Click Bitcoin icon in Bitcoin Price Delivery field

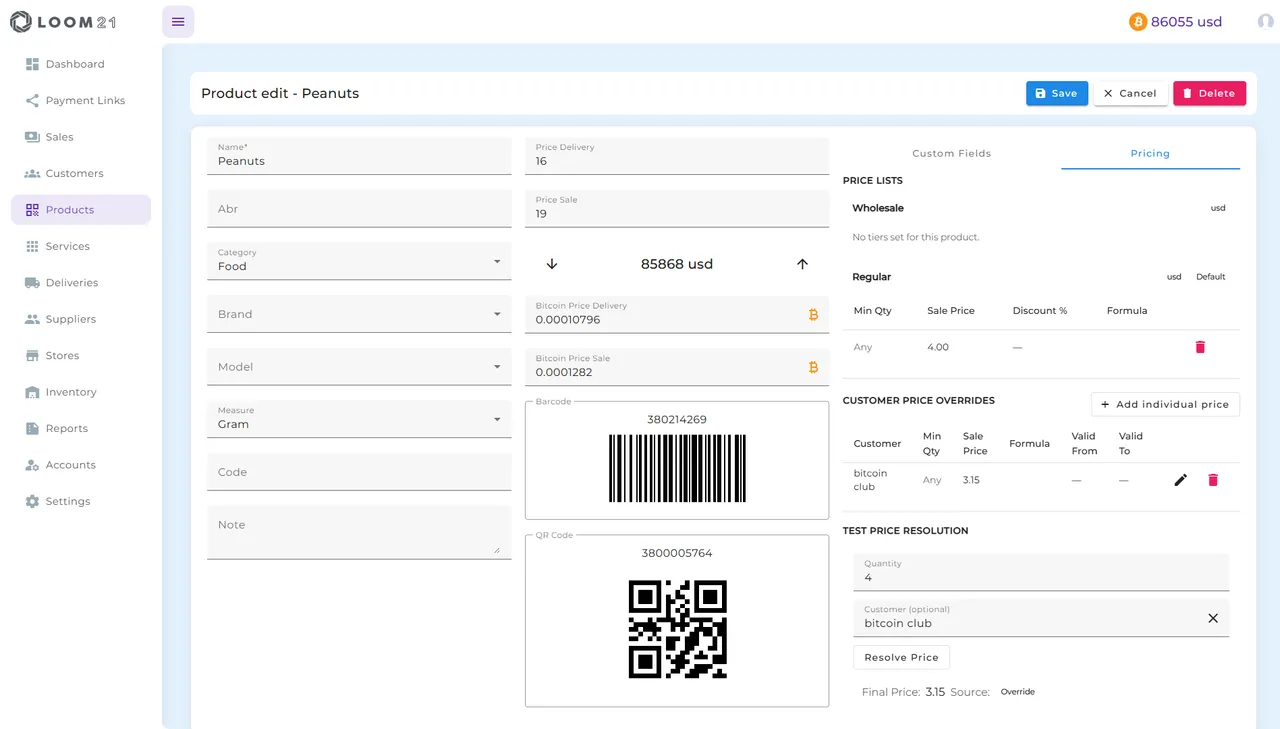(x=813, y=314)
